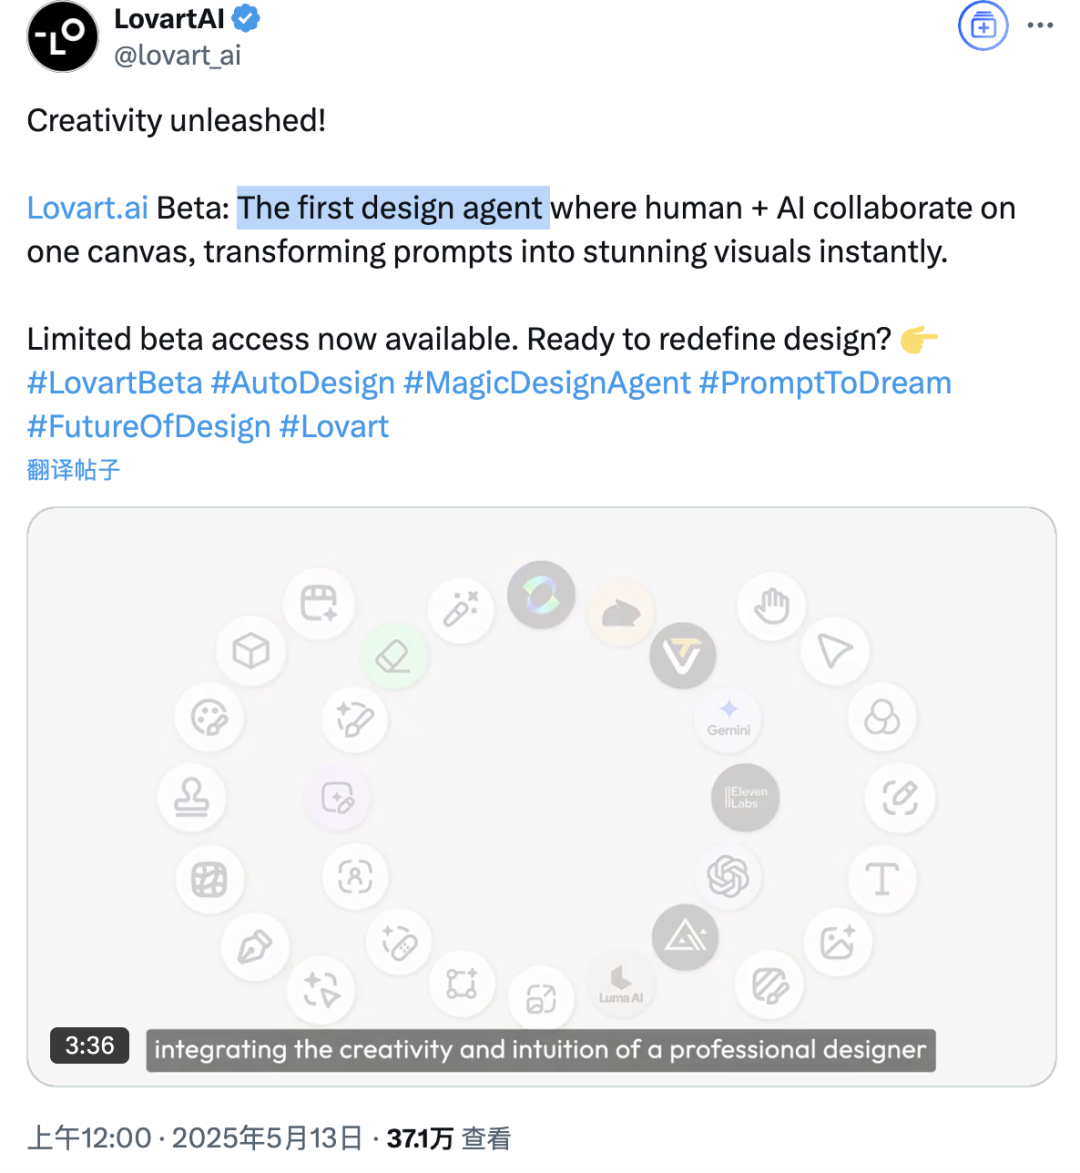The image size is (1080, 1173).
Task: Click the ElevenLabs logo in the video
Action: [745, 797]
